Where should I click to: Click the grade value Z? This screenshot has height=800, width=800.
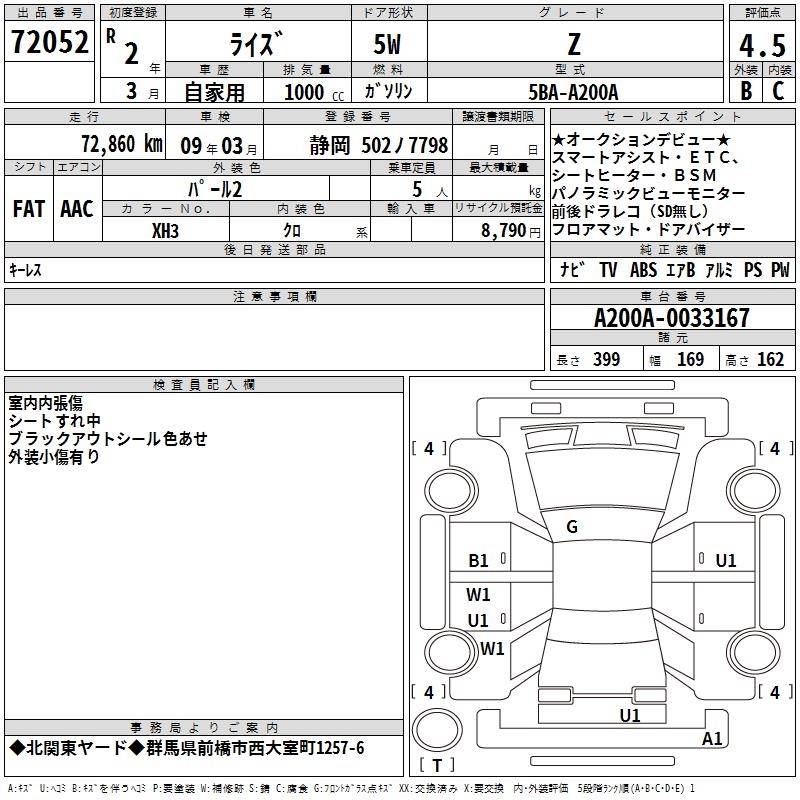pyautogui.click(x=574, y=44)
